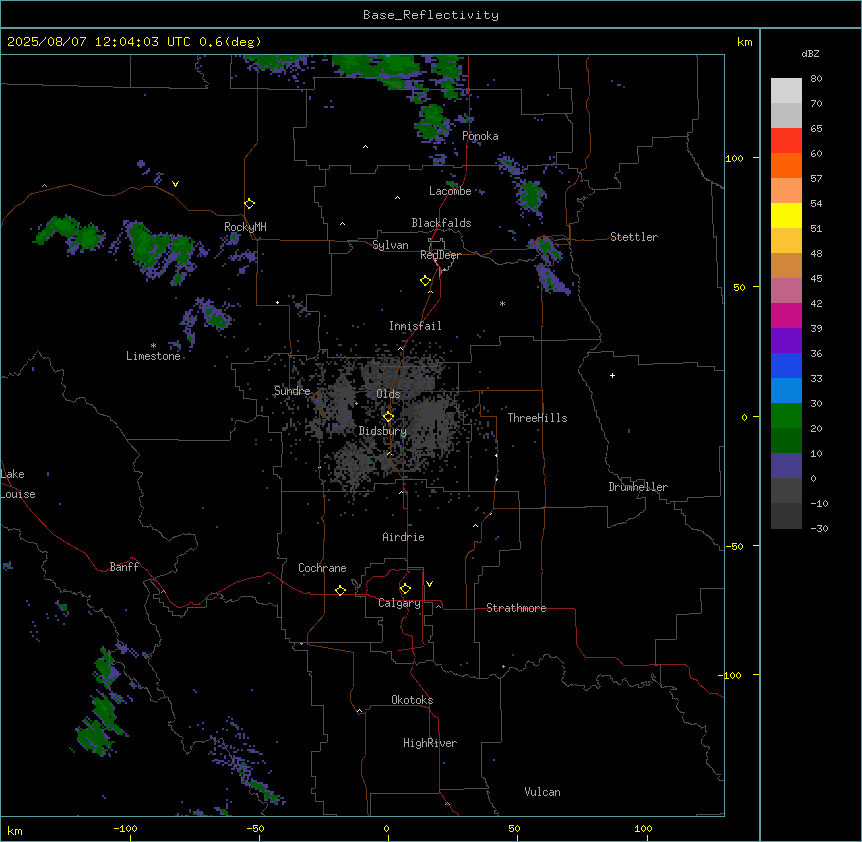862x842 pixels.
Task: Select the topmost light gray legend swatch
Action: (x=786, y=91)
